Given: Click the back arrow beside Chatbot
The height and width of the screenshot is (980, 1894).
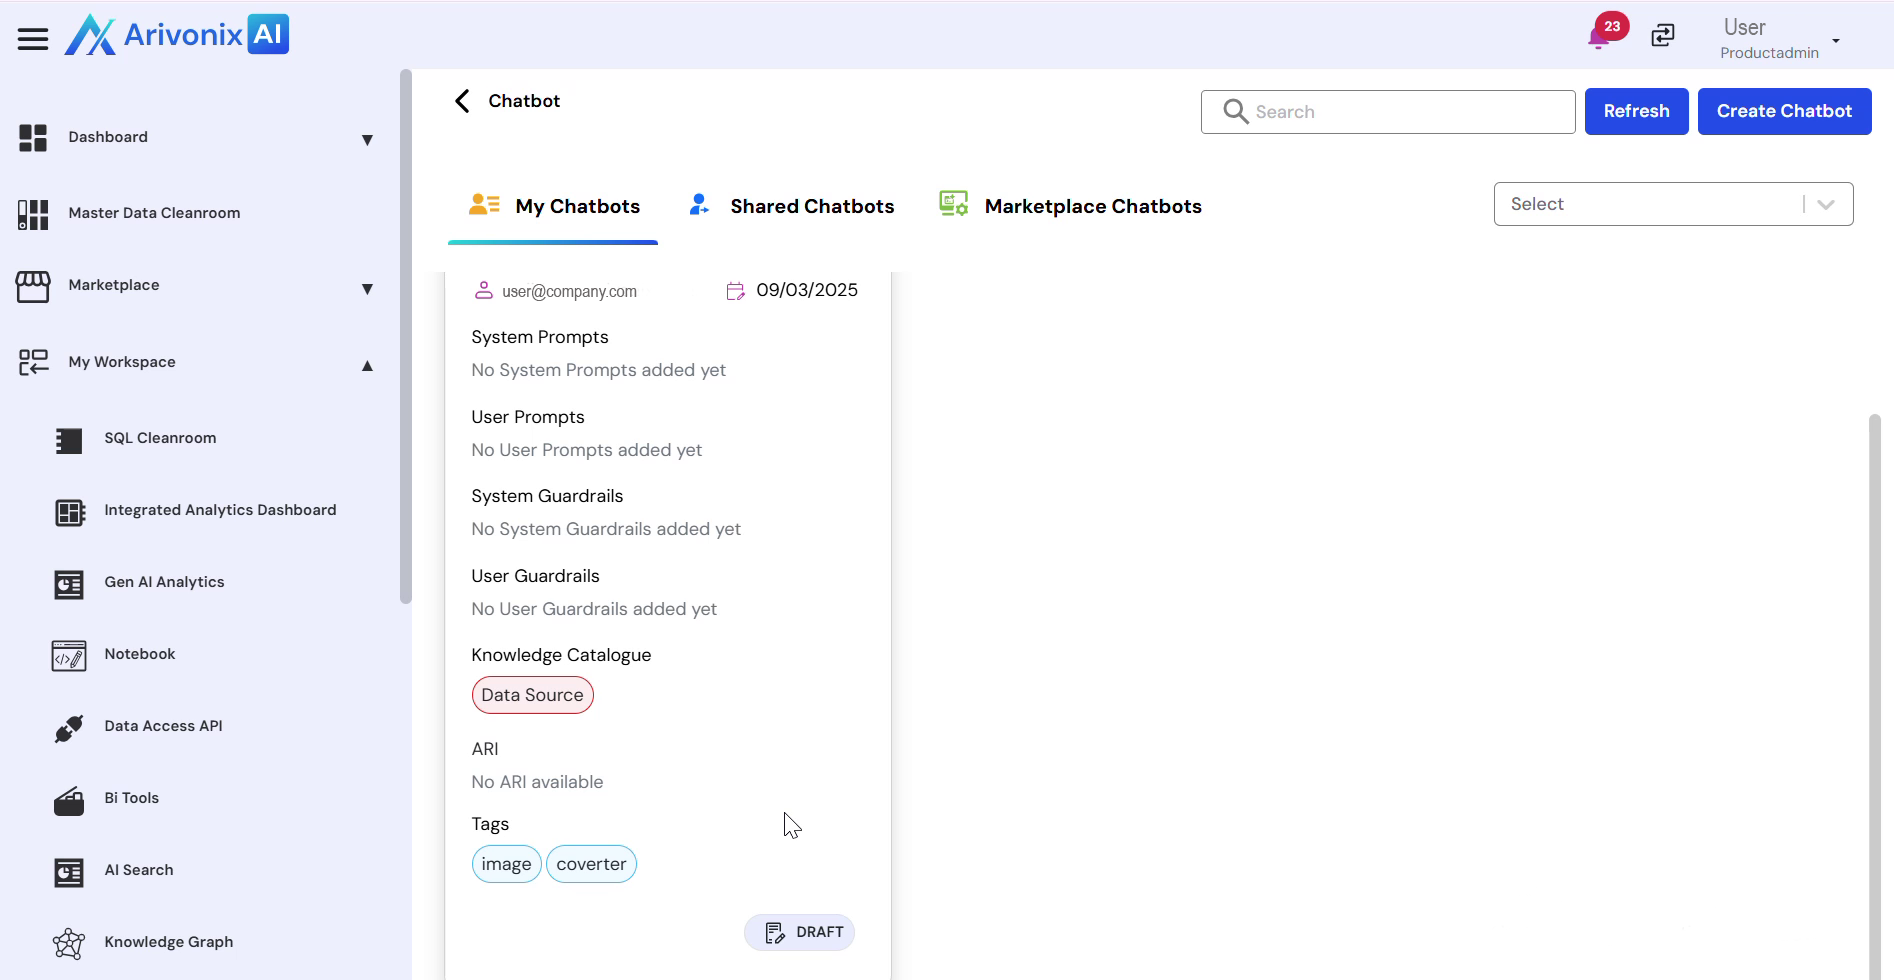Looking at the screenshot, I should tap(462, 101).
